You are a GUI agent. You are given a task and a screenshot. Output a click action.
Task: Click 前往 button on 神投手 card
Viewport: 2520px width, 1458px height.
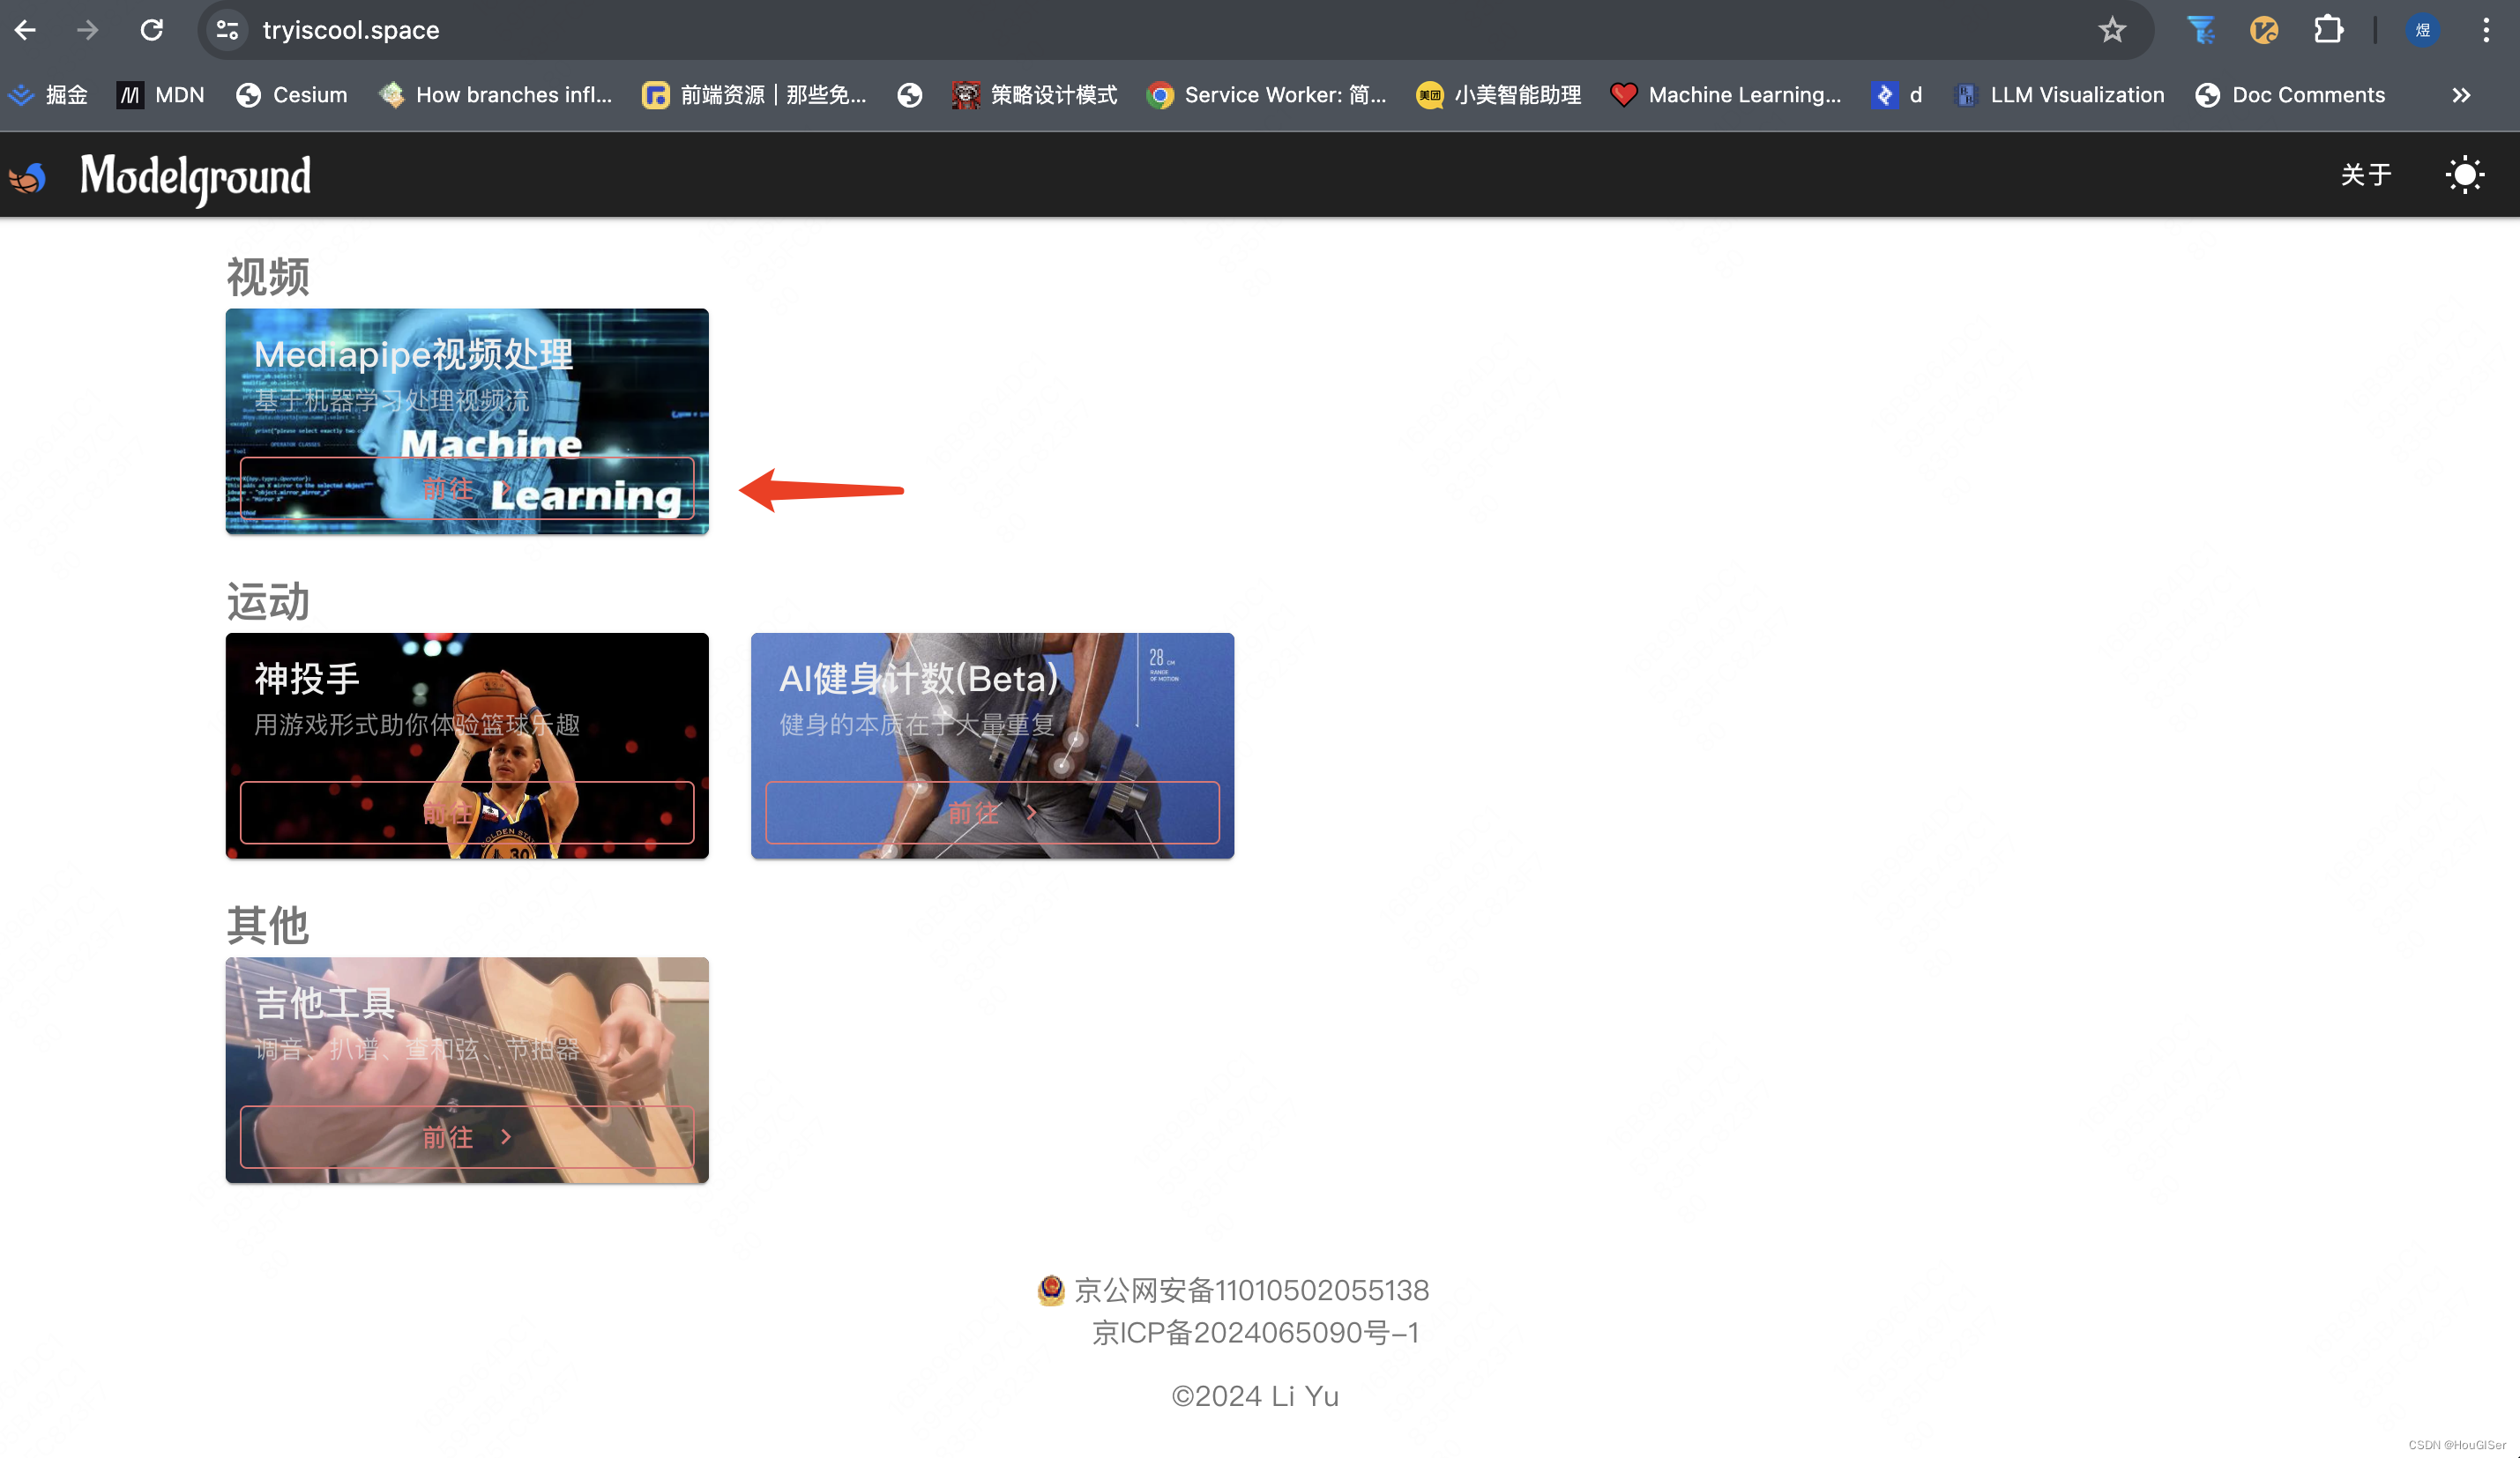pos(467,813)
